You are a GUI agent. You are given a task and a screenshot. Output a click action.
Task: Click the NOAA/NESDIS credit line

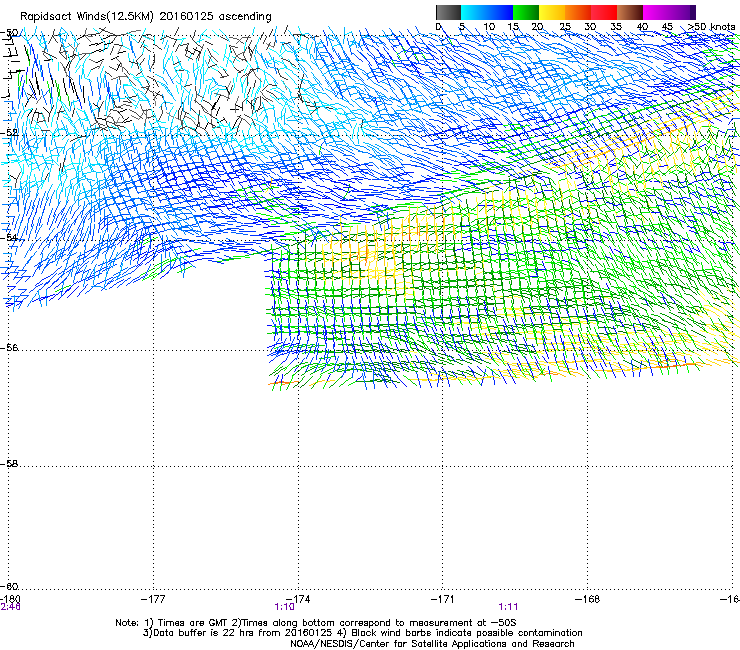(432, 644)
